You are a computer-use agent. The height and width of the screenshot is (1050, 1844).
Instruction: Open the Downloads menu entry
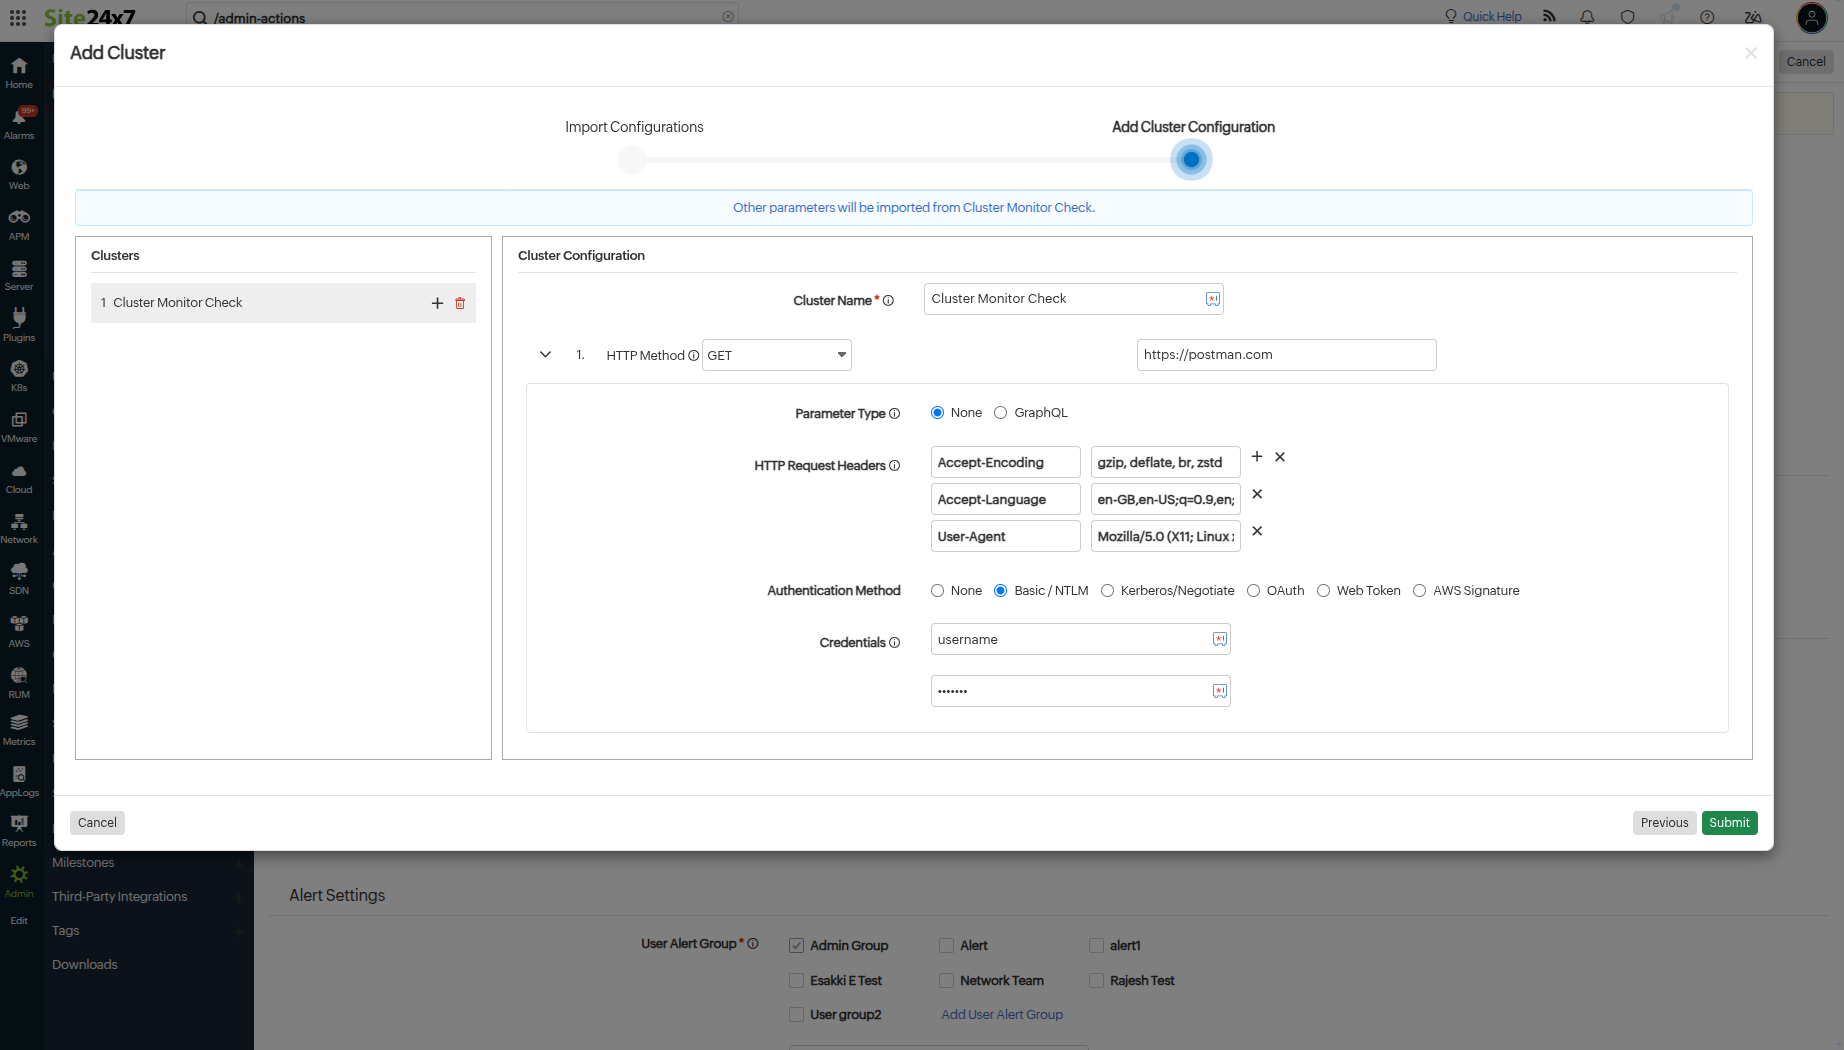(x=84, y=964)
